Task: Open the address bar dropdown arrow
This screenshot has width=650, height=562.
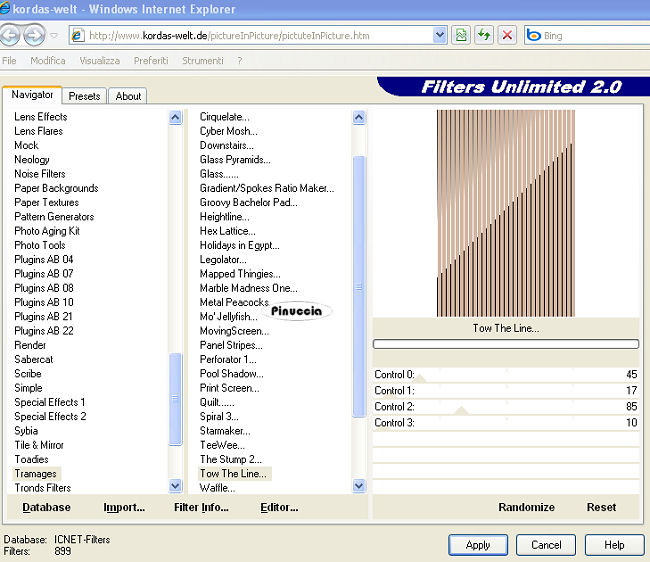Action: coord(440,35)
